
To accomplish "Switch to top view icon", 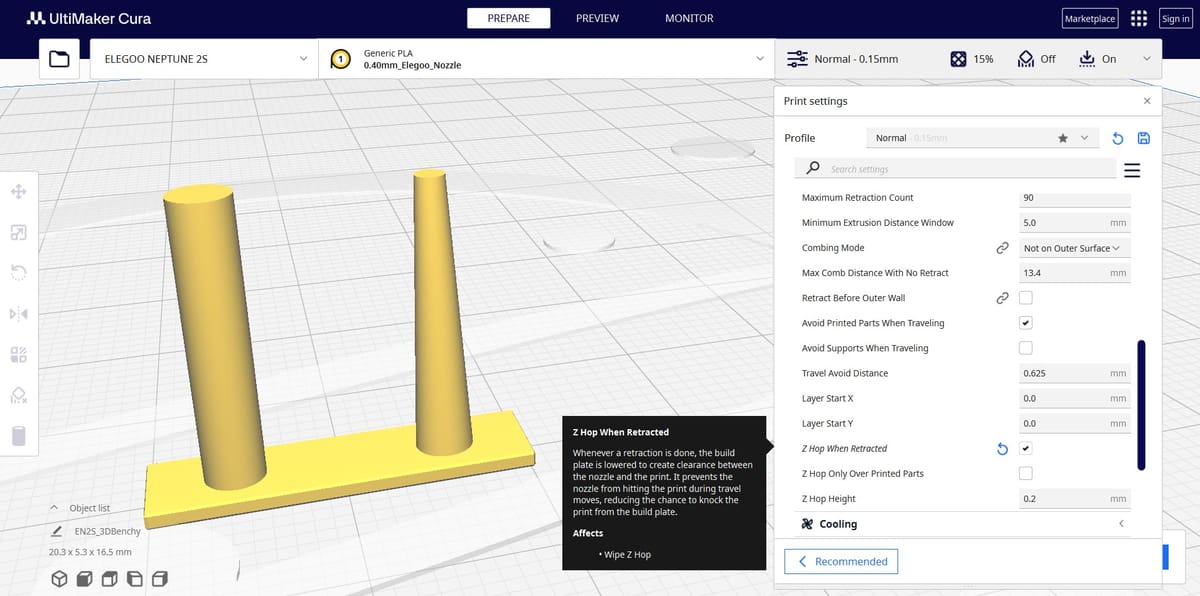I will 110,579.
